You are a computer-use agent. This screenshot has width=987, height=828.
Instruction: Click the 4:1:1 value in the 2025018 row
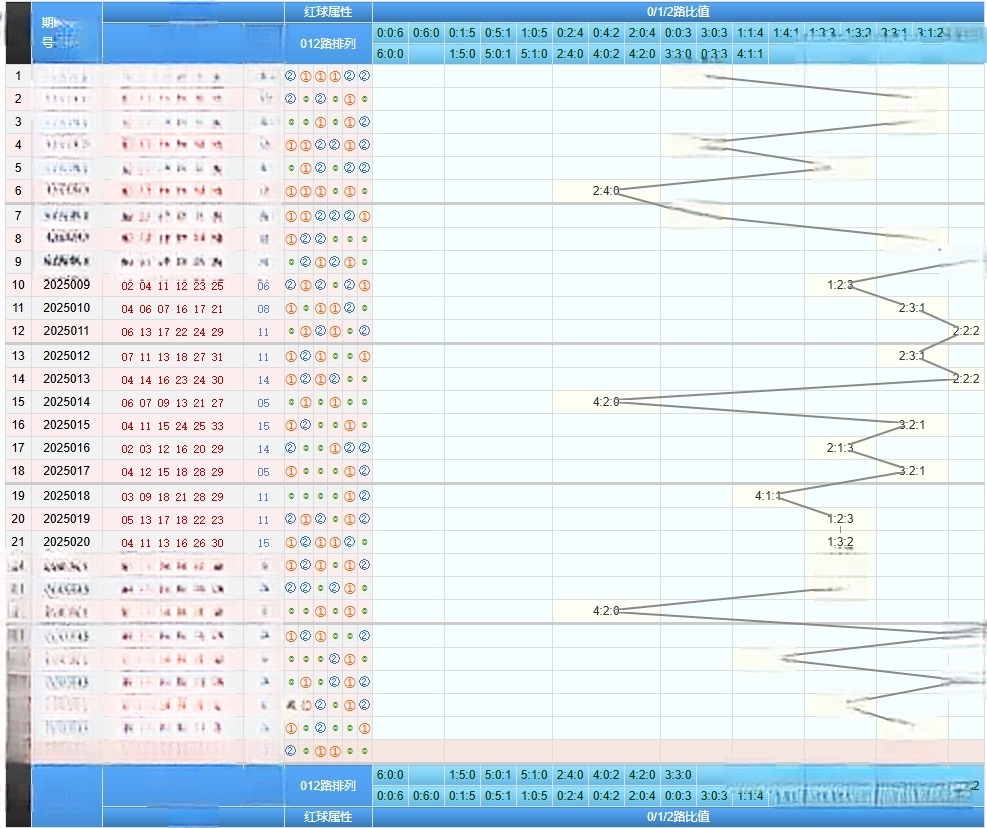(768, 496)
